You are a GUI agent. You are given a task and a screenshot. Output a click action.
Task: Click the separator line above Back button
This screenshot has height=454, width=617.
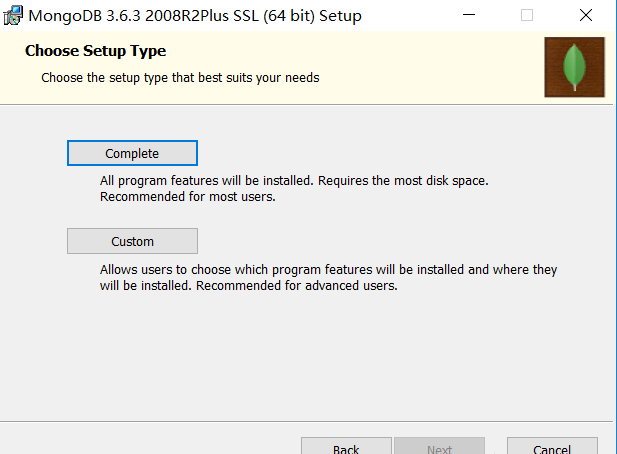point(307,421)
